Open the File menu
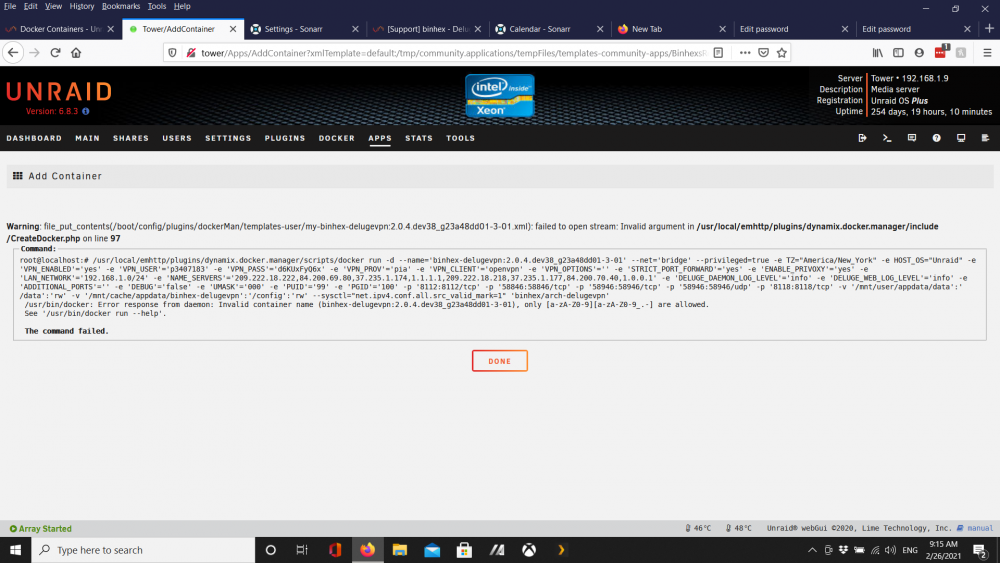Image resolution: width=1000 pixels, height=563 pixels. pyautogui.click(x=10, y=6)
